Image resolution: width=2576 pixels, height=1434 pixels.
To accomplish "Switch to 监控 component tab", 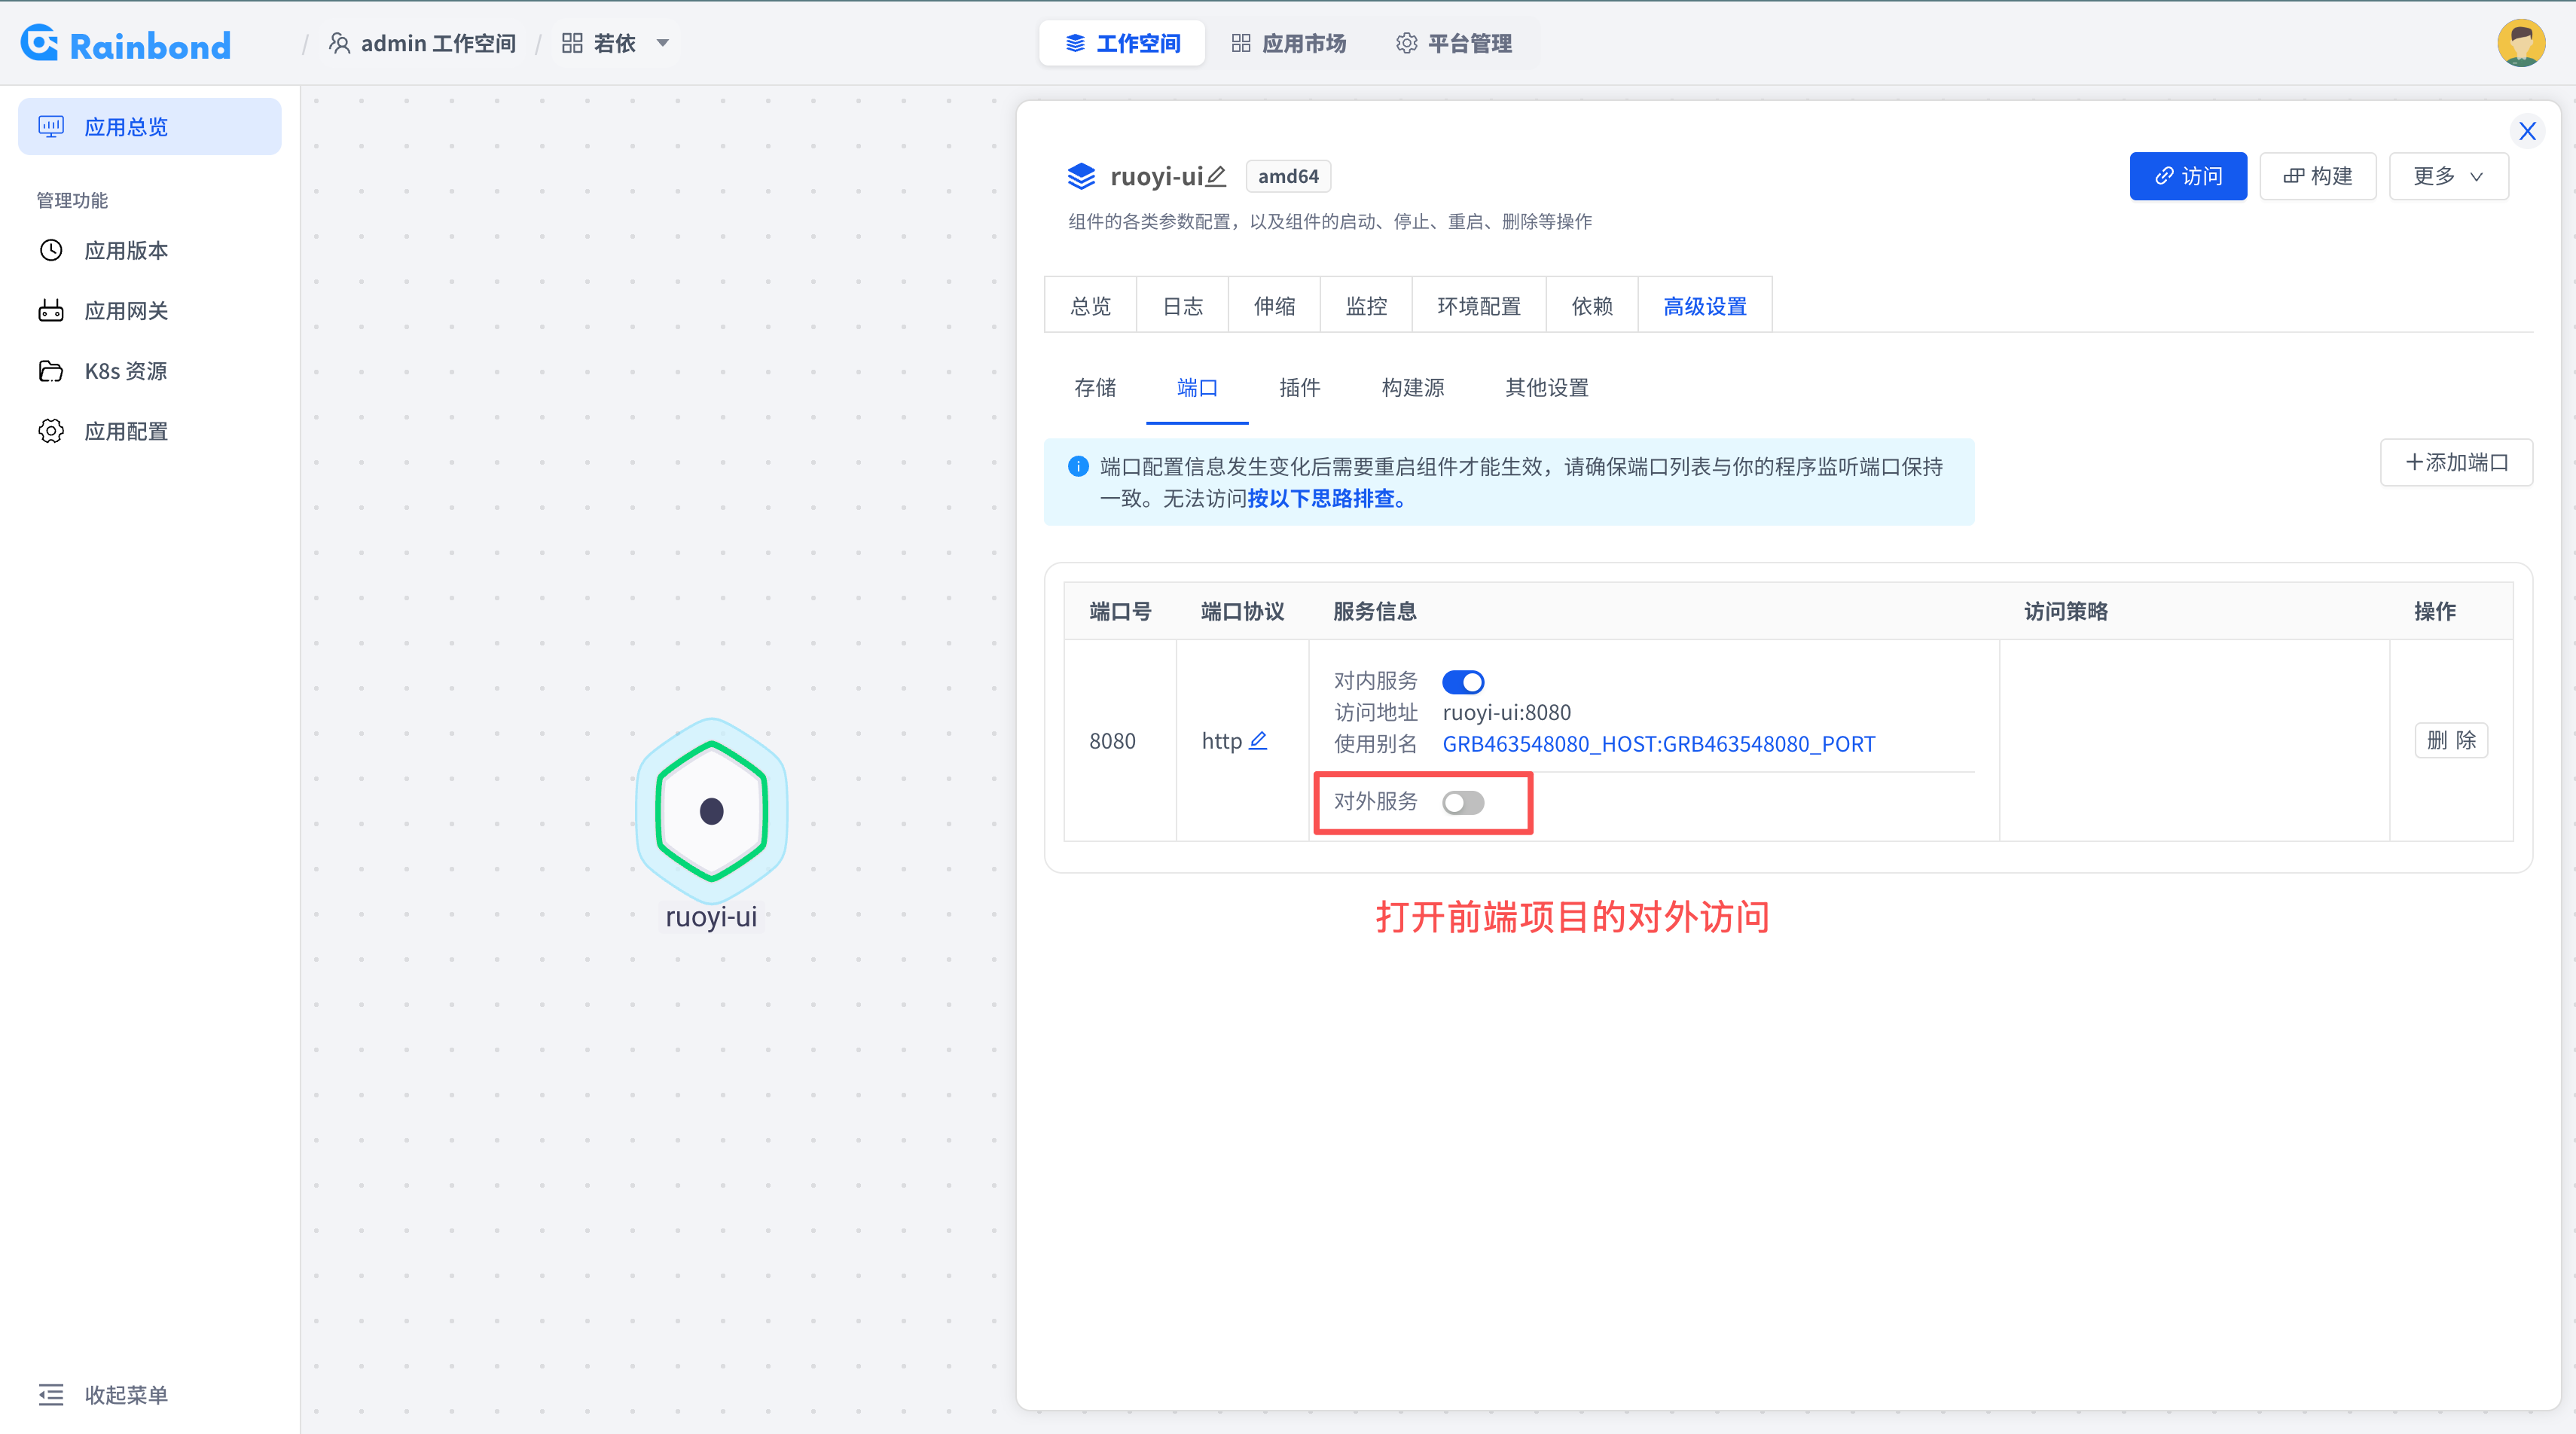I will [x=1366, y=305].
